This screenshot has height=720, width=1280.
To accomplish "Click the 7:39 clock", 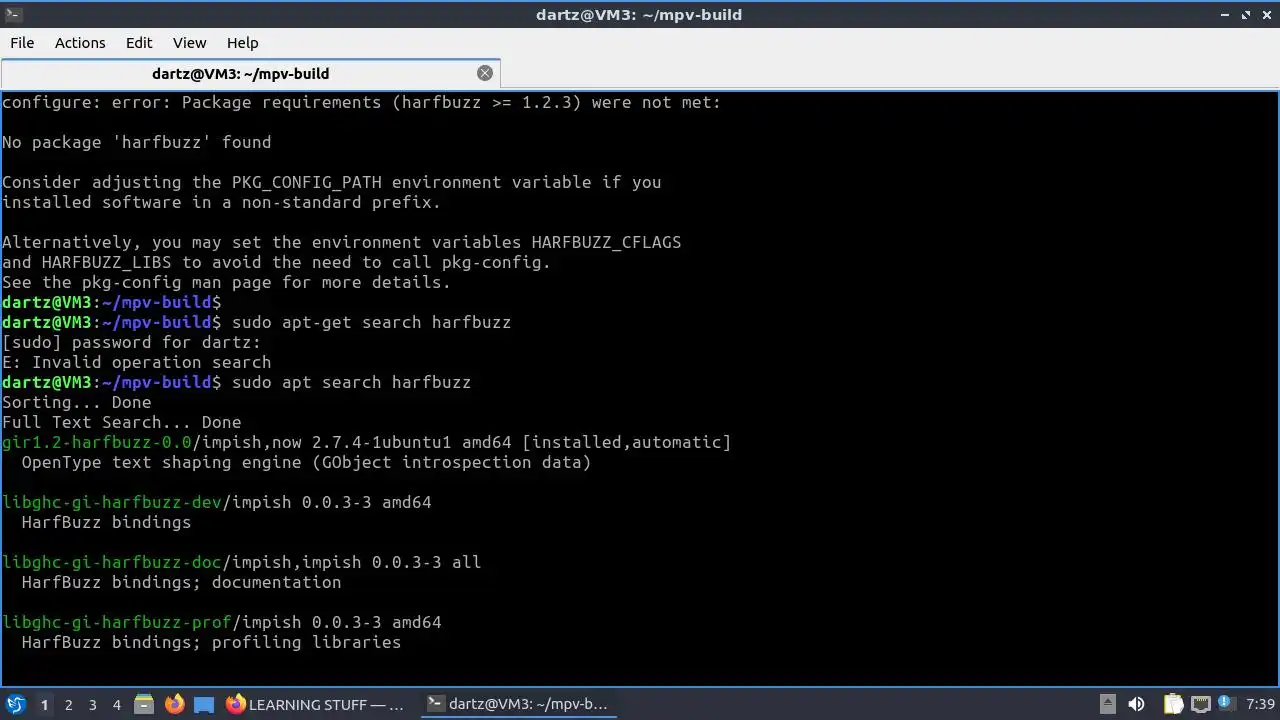I will point(1261,704).
